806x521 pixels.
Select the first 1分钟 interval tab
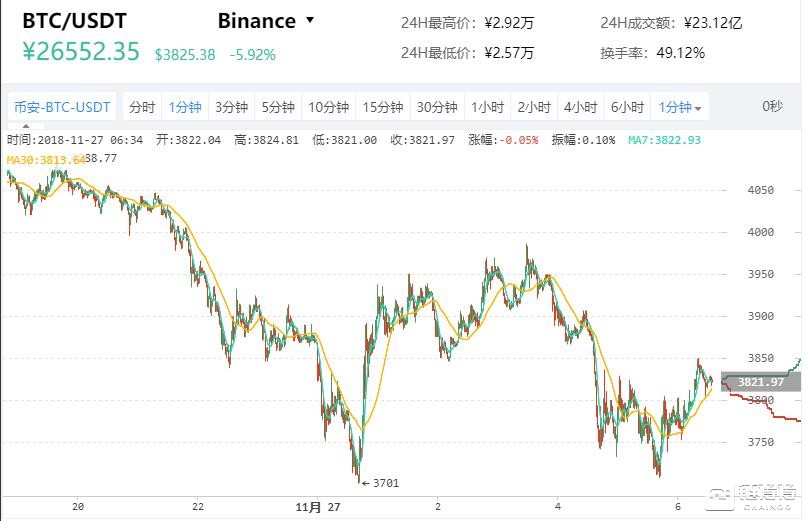click(x=185, y=107)
